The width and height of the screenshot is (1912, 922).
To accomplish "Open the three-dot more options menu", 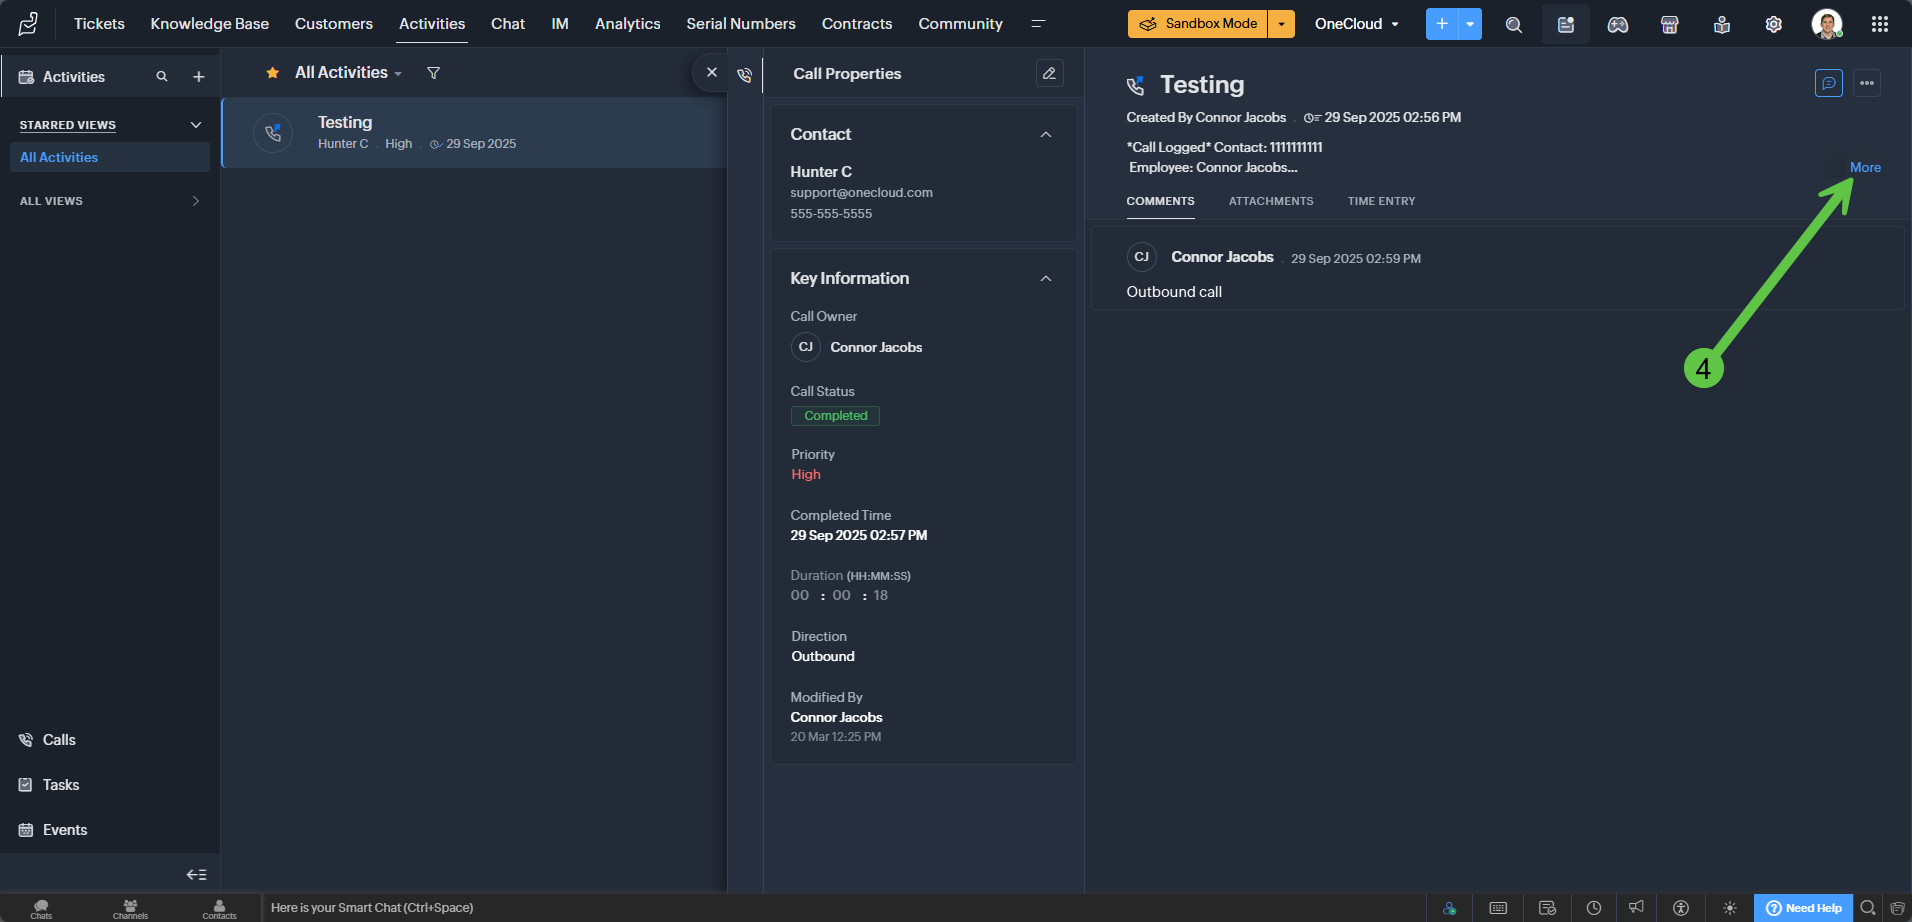I will pyautogui.click(x=1866, y=83).
